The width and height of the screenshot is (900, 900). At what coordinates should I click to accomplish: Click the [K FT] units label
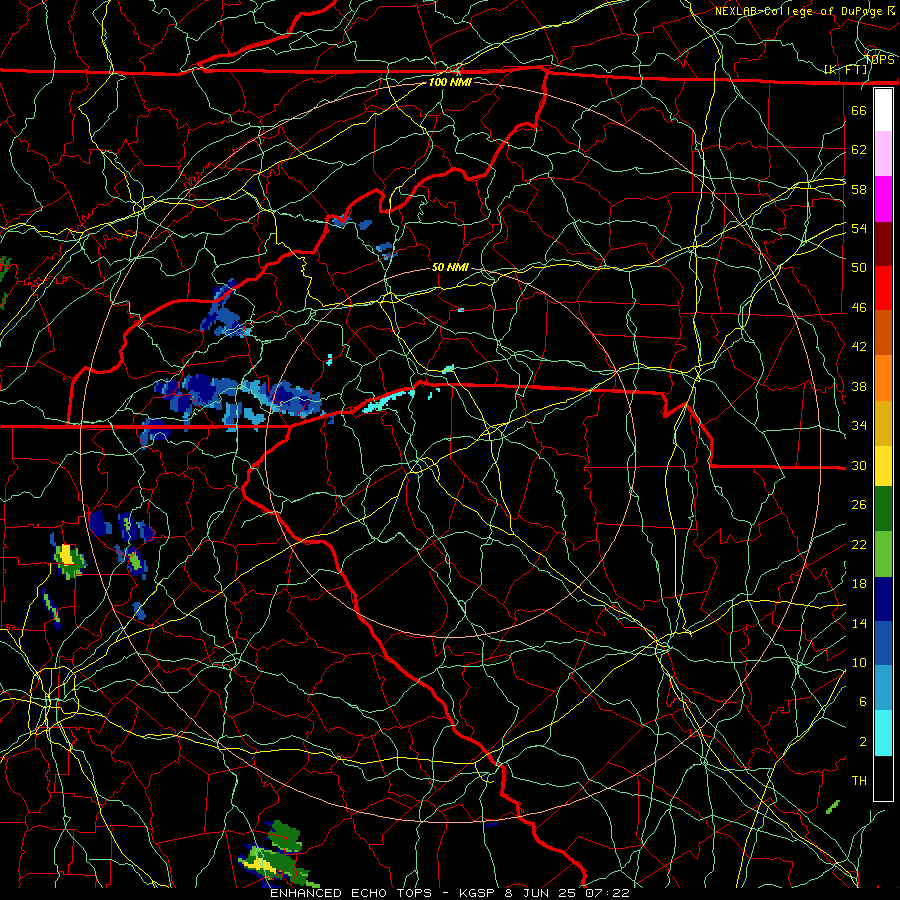click(845, 70)
